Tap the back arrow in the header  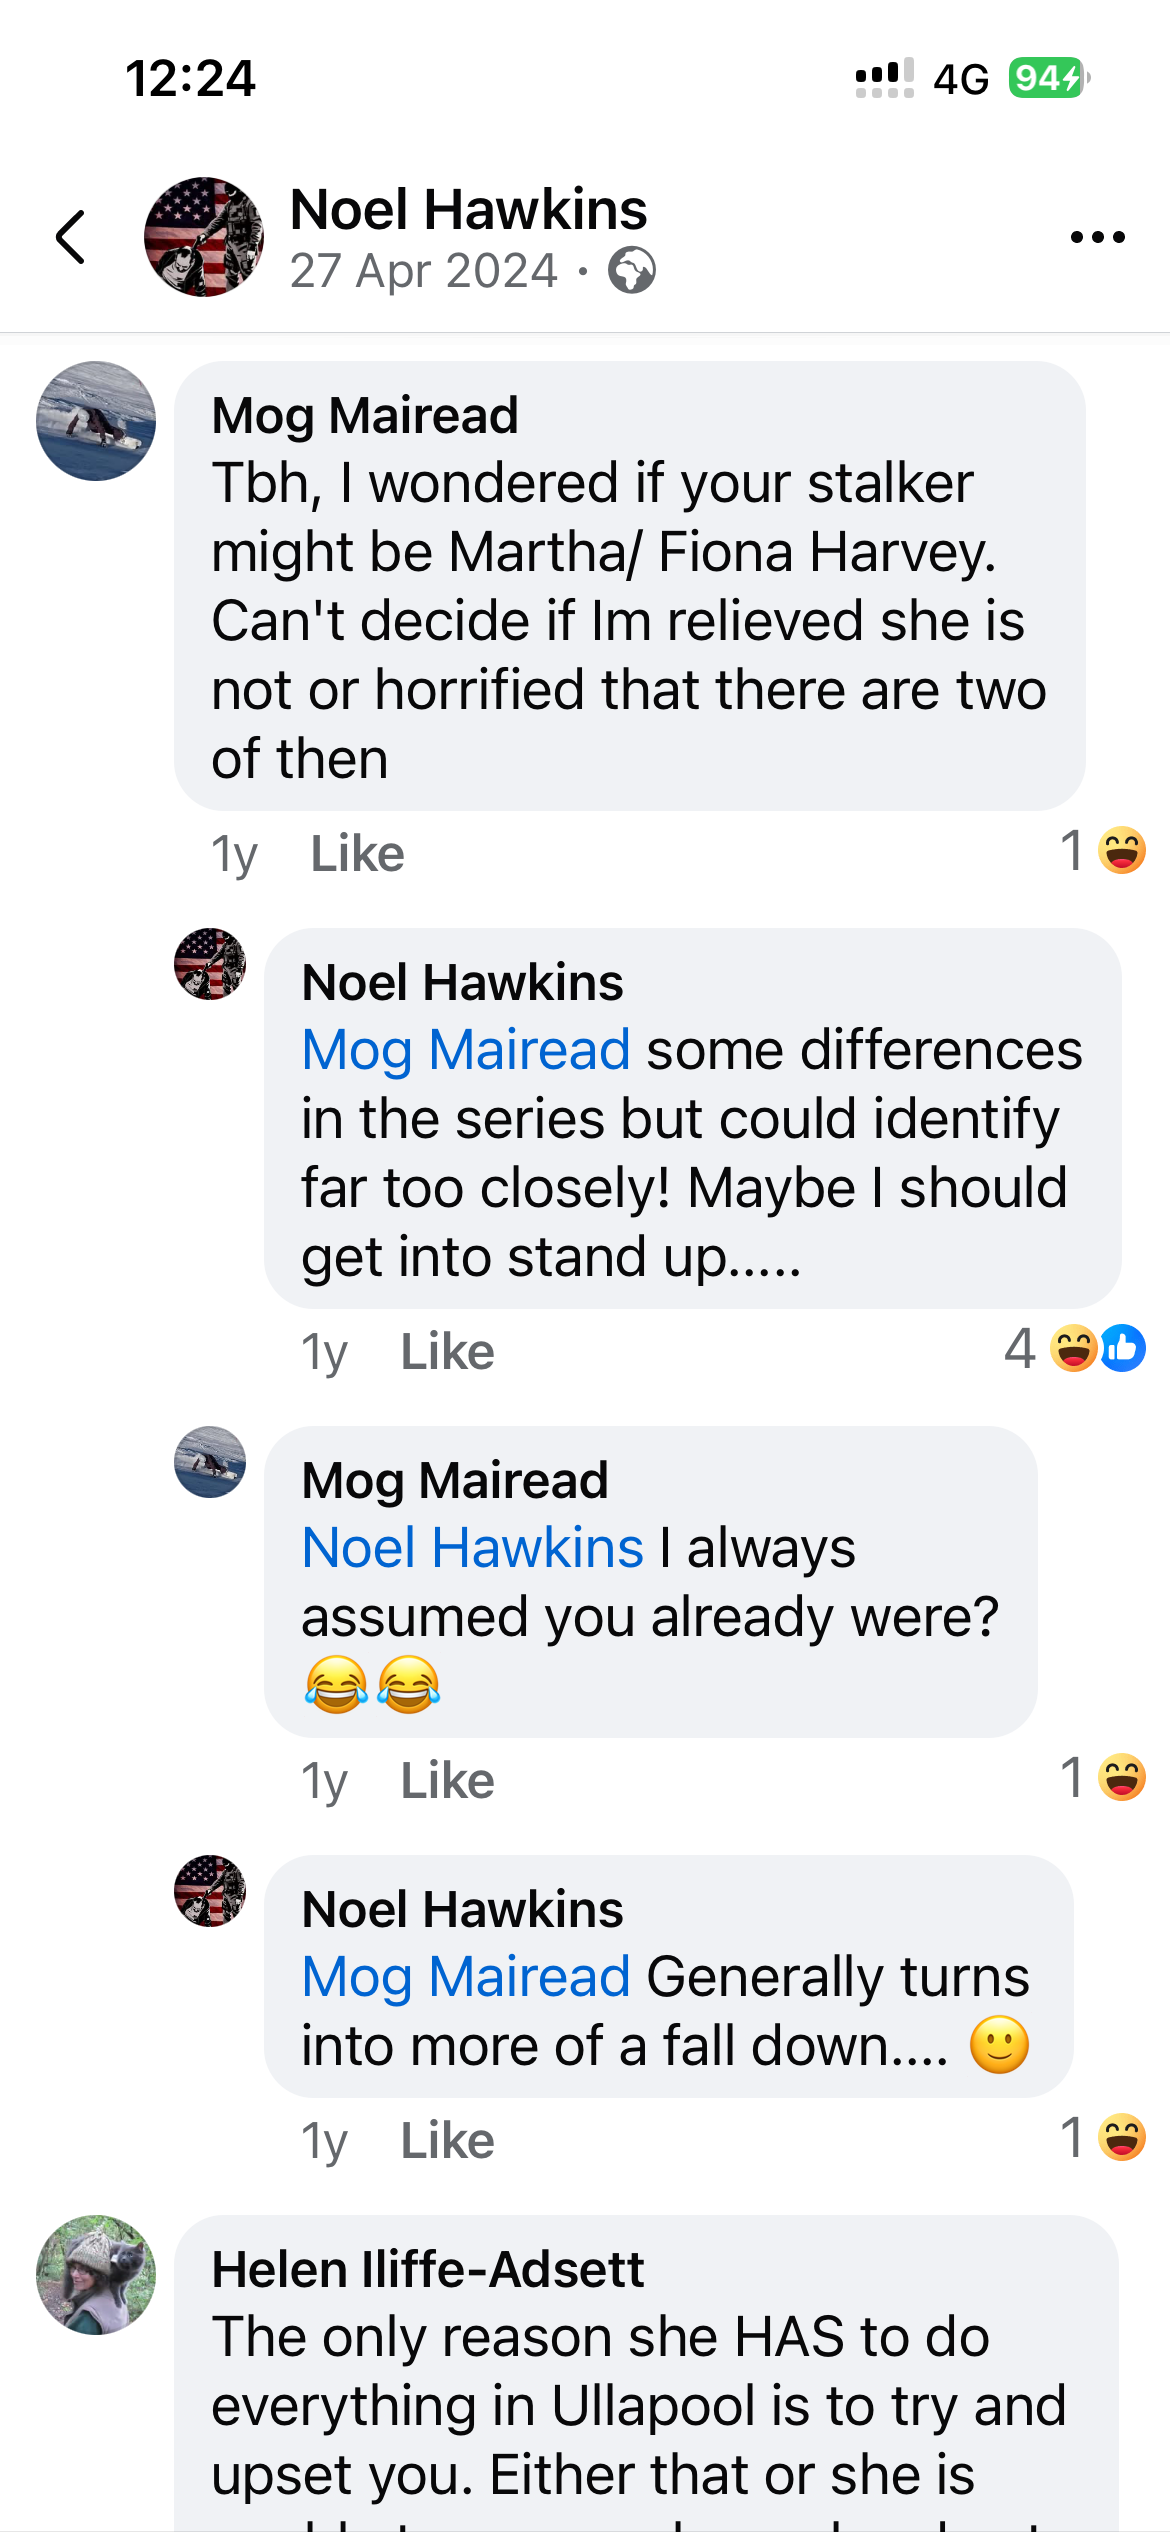pyautogui.click(x=71, y=237)
